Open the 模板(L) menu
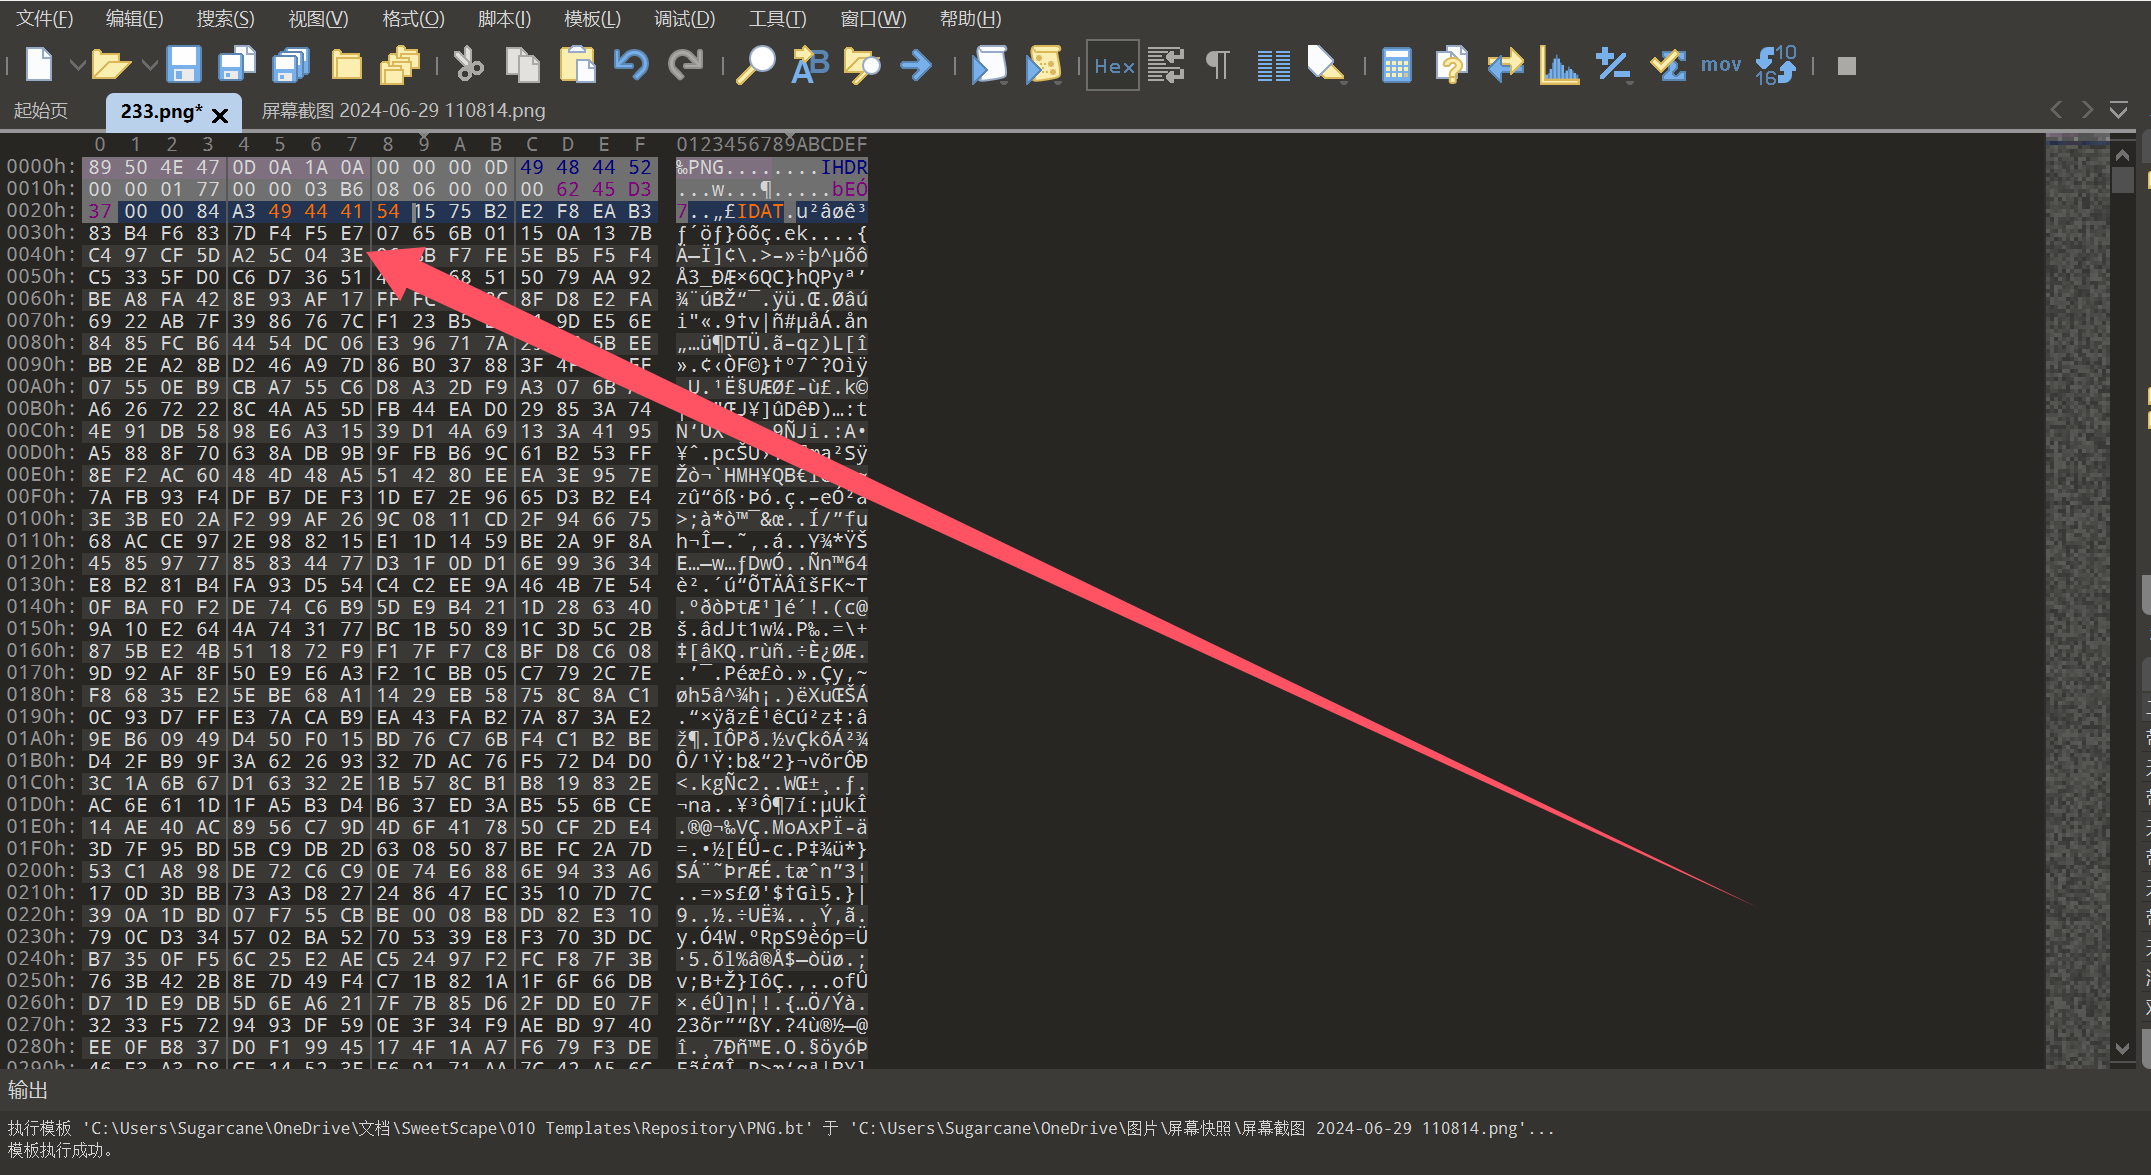 click(592, 19)
